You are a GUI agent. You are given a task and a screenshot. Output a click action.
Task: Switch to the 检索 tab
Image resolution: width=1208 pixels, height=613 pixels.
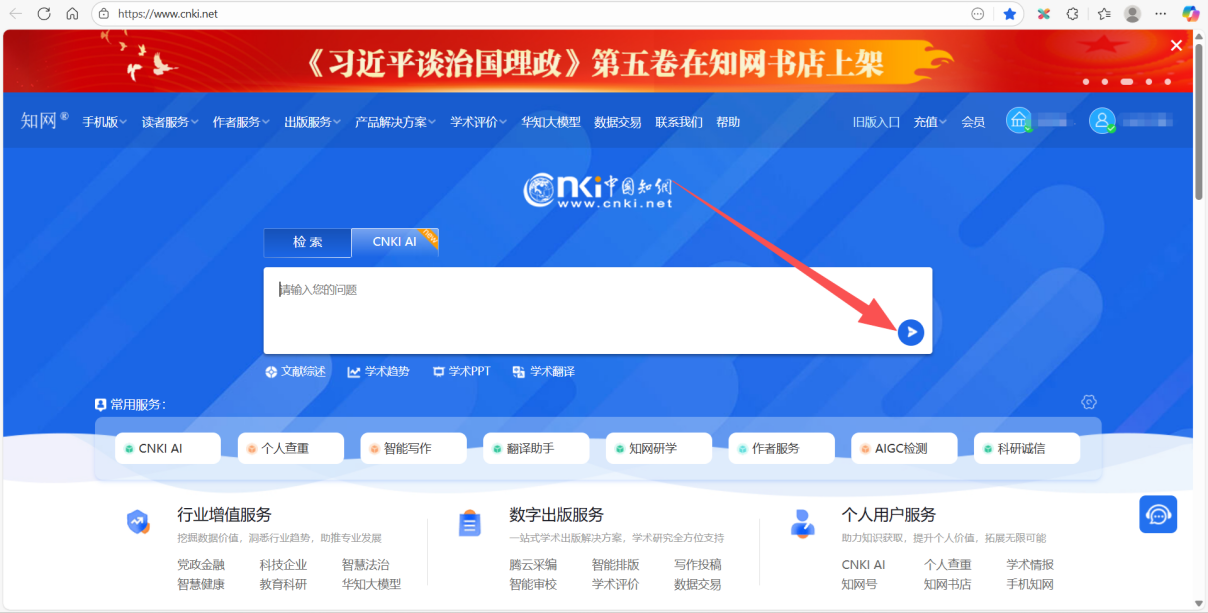click(308, 242)
